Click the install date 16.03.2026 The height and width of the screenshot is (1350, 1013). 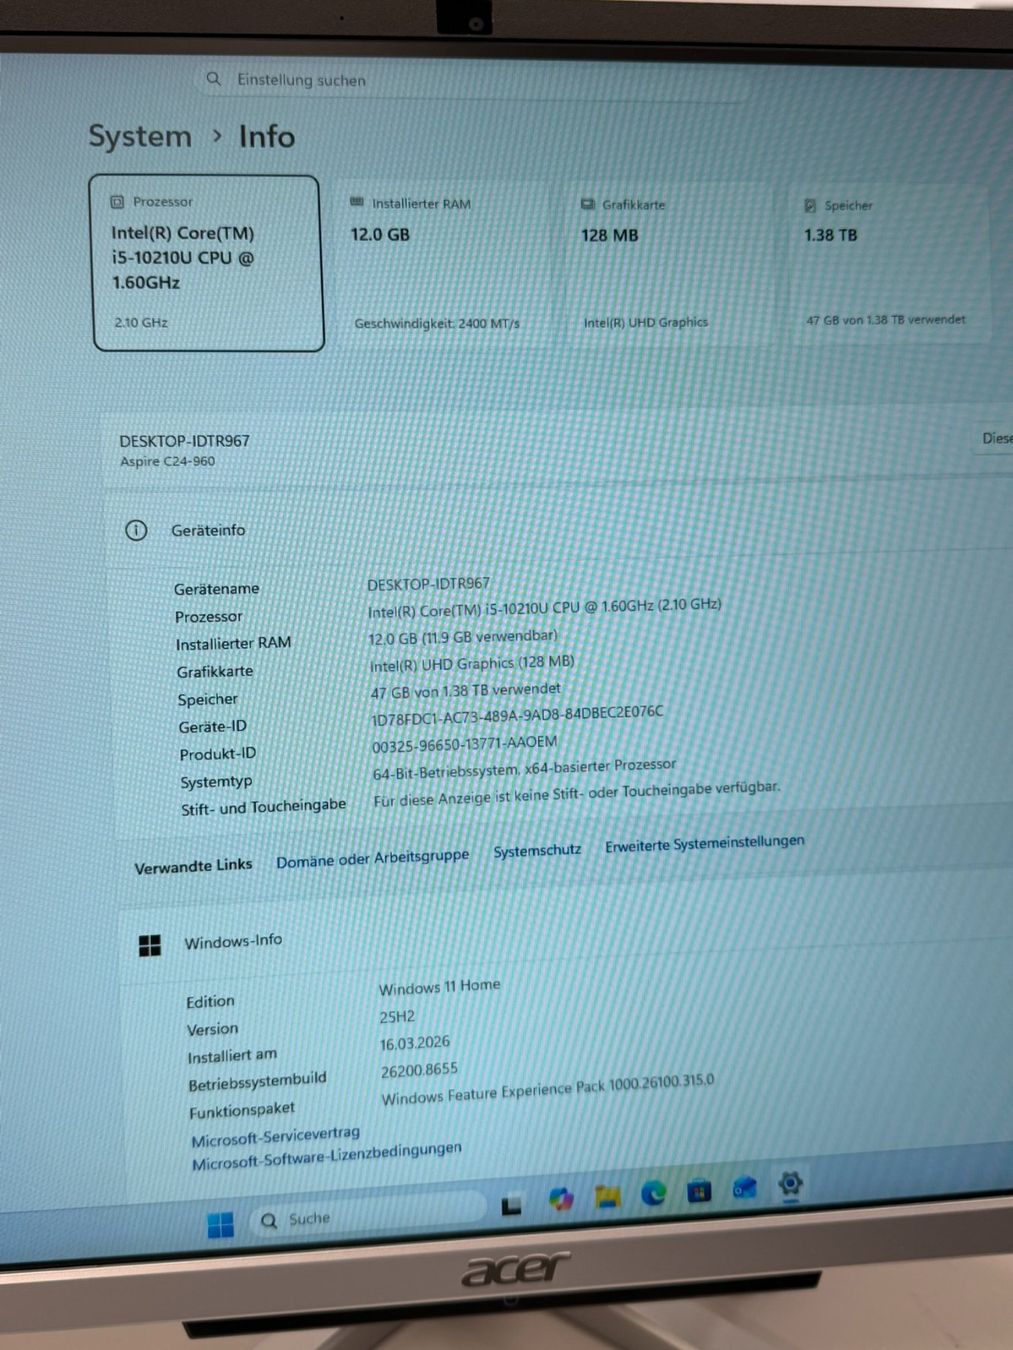[x=415, y=1043]
